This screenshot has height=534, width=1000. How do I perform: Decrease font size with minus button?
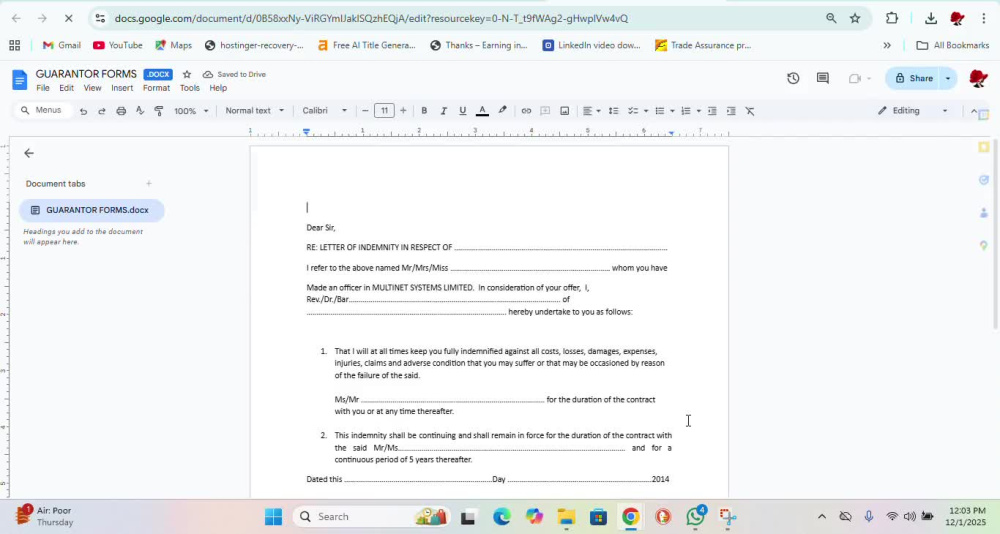[x=365, y=111]
